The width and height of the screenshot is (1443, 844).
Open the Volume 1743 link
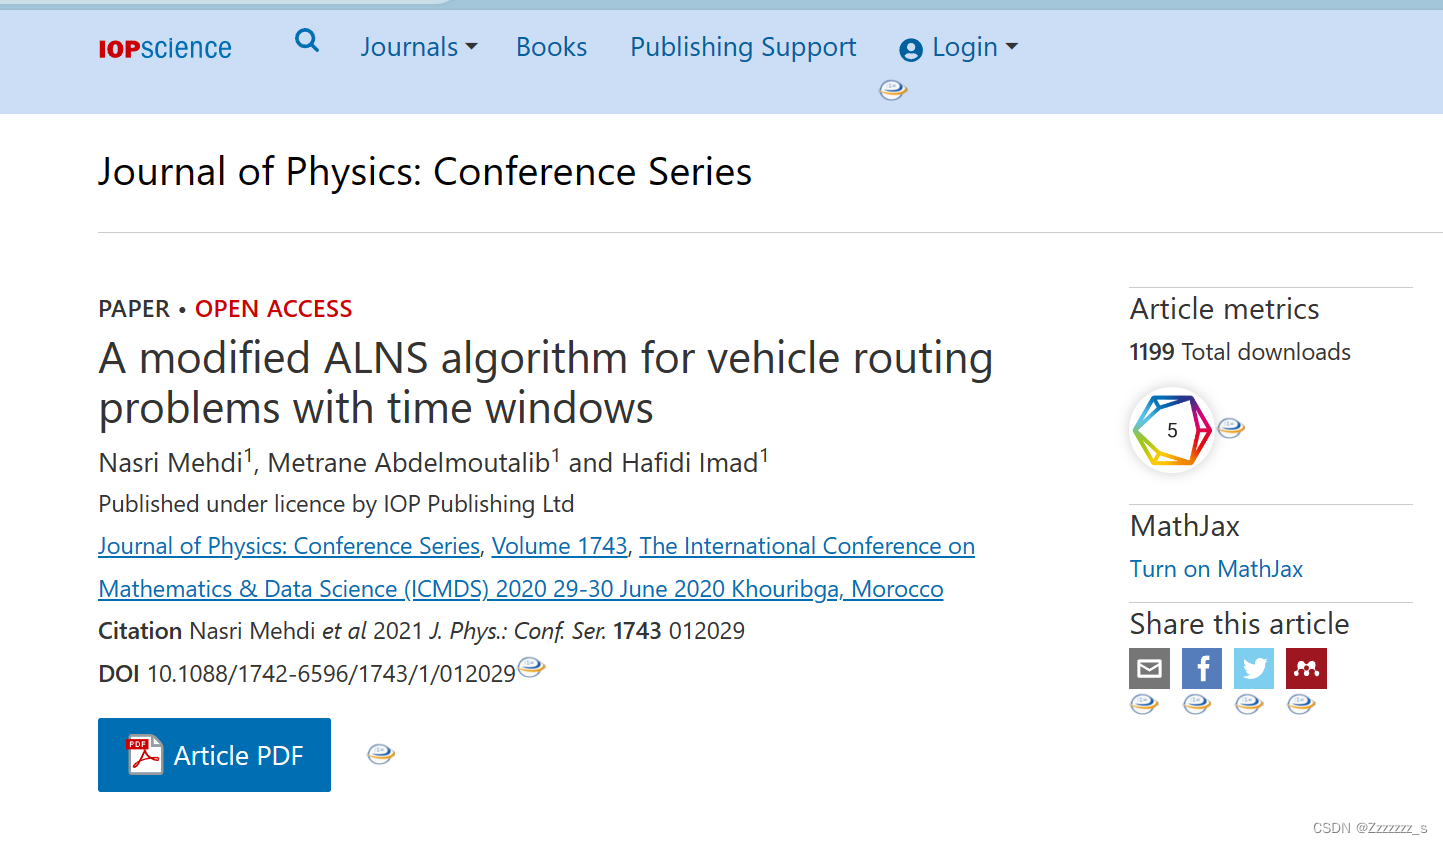point(558,546)
